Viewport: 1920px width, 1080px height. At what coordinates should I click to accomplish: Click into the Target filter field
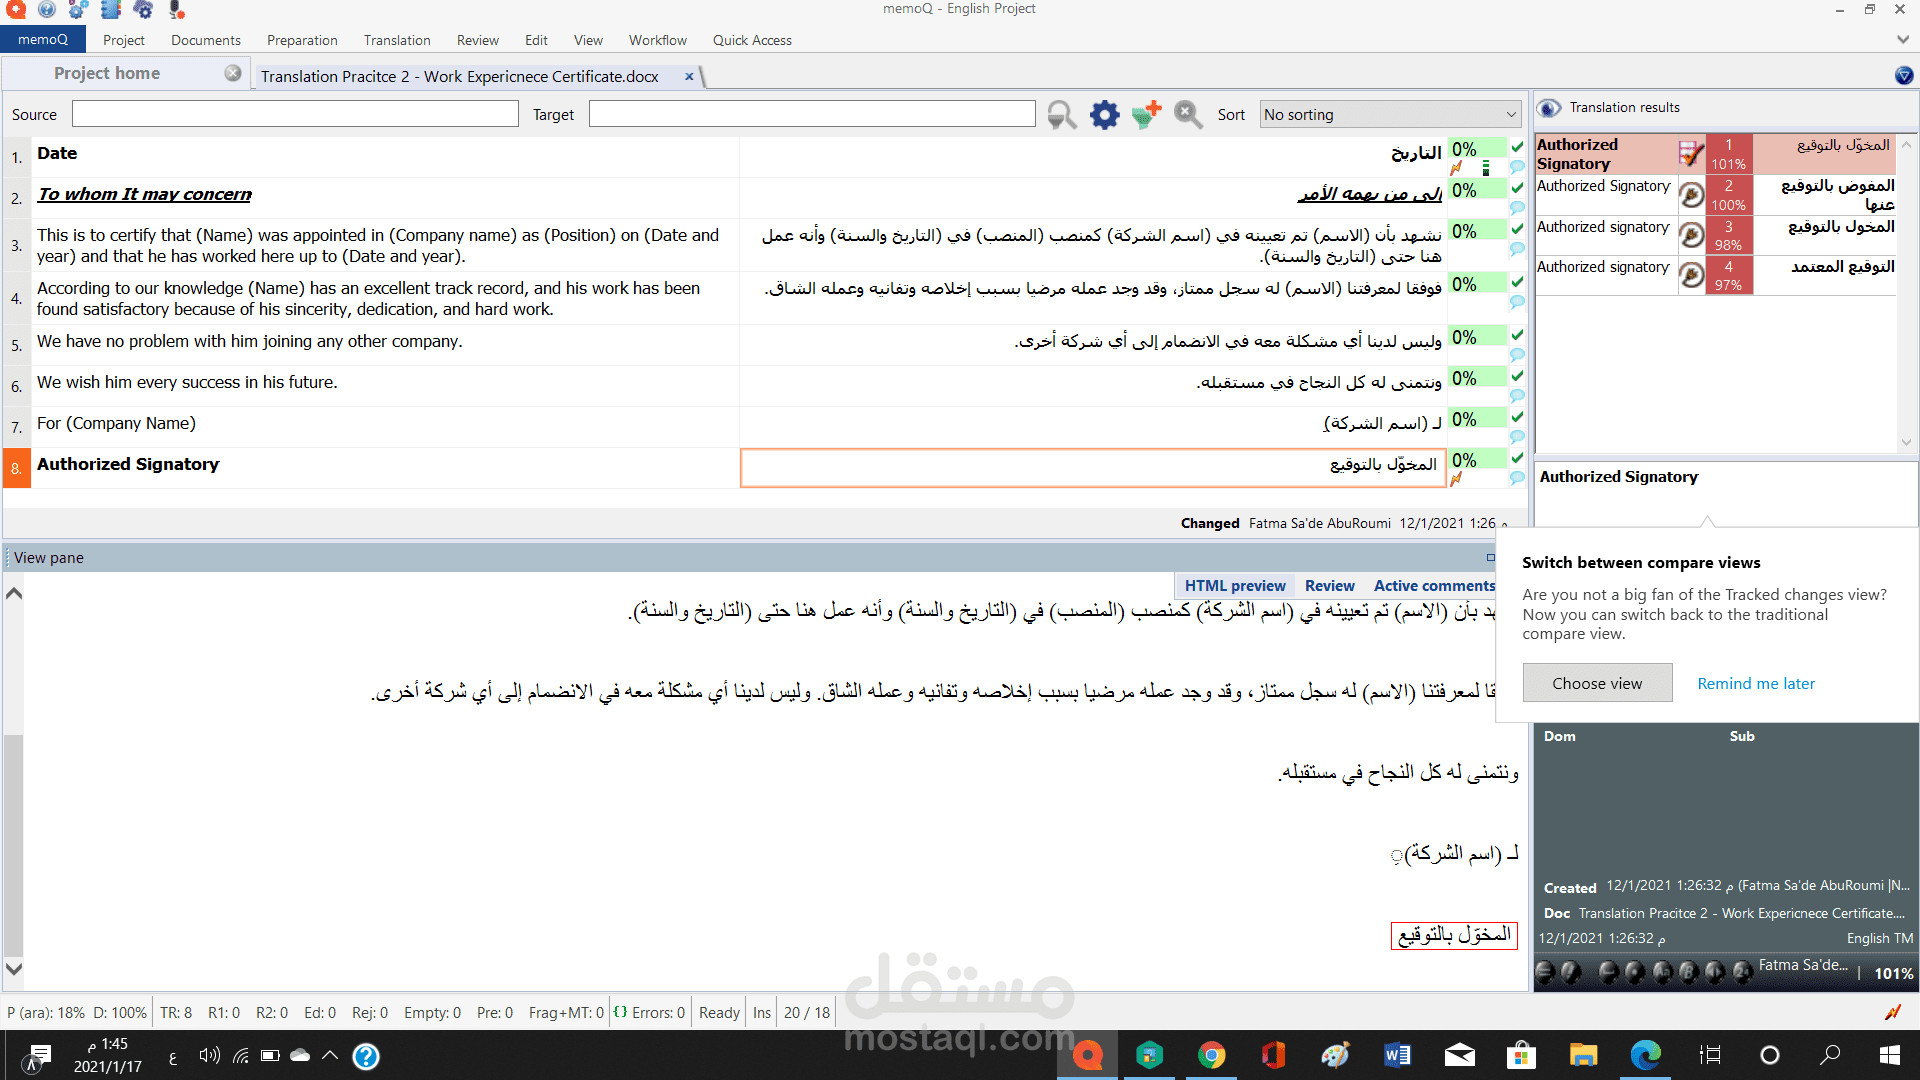812,114
